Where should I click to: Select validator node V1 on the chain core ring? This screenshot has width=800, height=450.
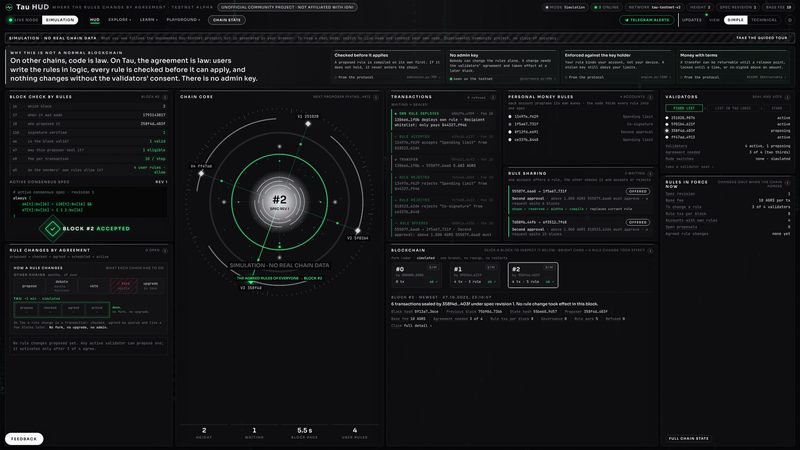click(x=308, y=124)
